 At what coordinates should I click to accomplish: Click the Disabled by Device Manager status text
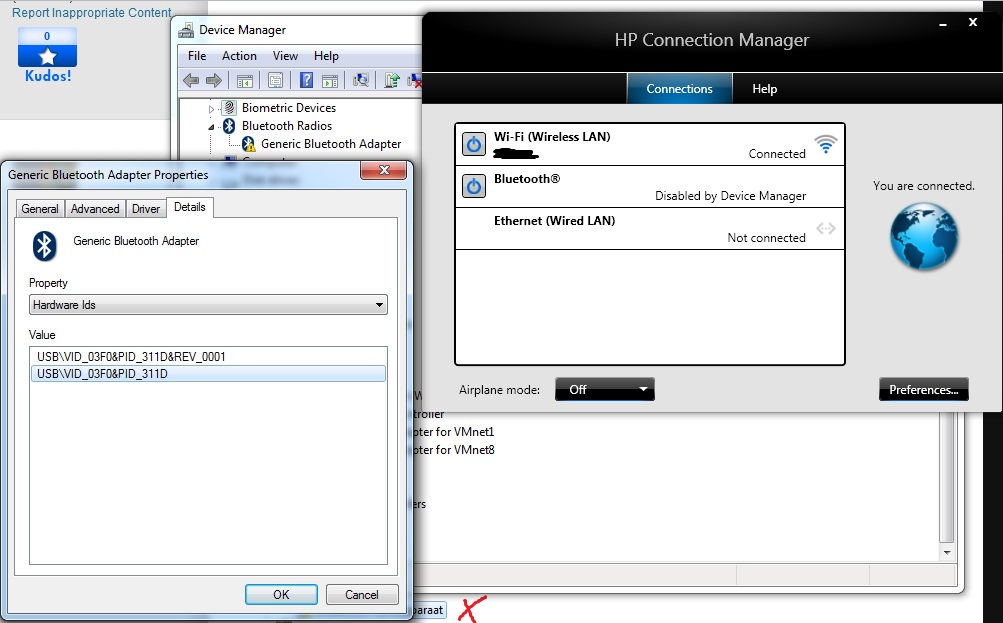730,196
